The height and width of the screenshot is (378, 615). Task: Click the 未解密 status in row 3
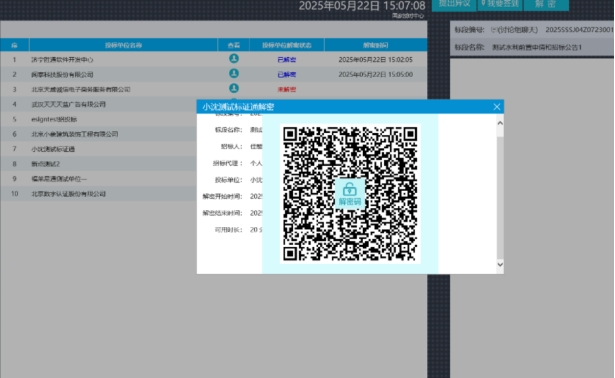(287, 89)
